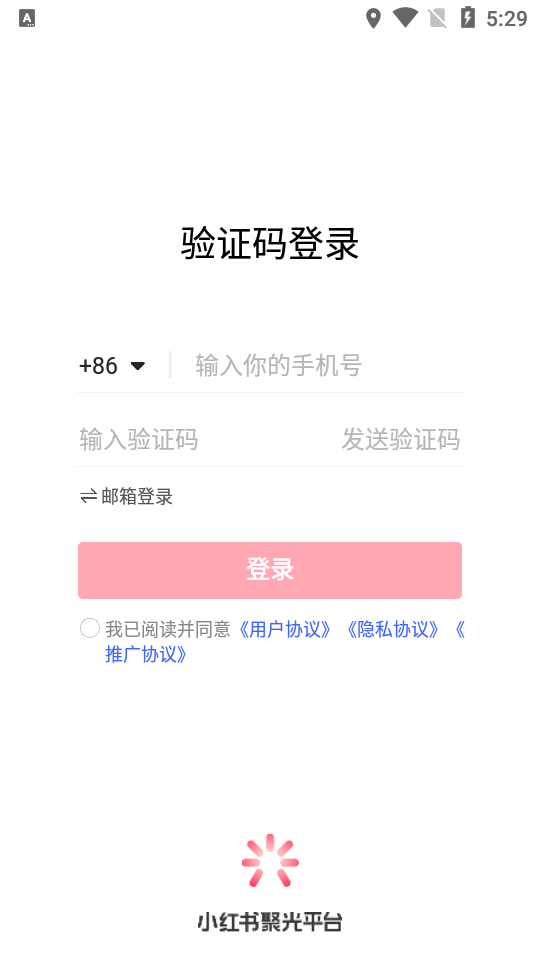This screenshot has width=540, height=960.
Task: Open the 《推广协议》 link
Action: 146,654
